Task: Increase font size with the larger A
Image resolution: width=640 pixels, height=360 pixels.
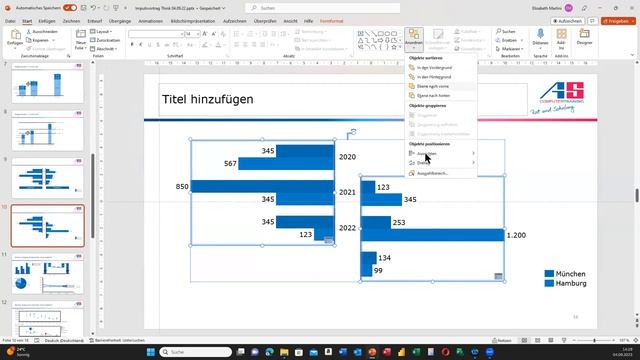Action: (205, 34)
